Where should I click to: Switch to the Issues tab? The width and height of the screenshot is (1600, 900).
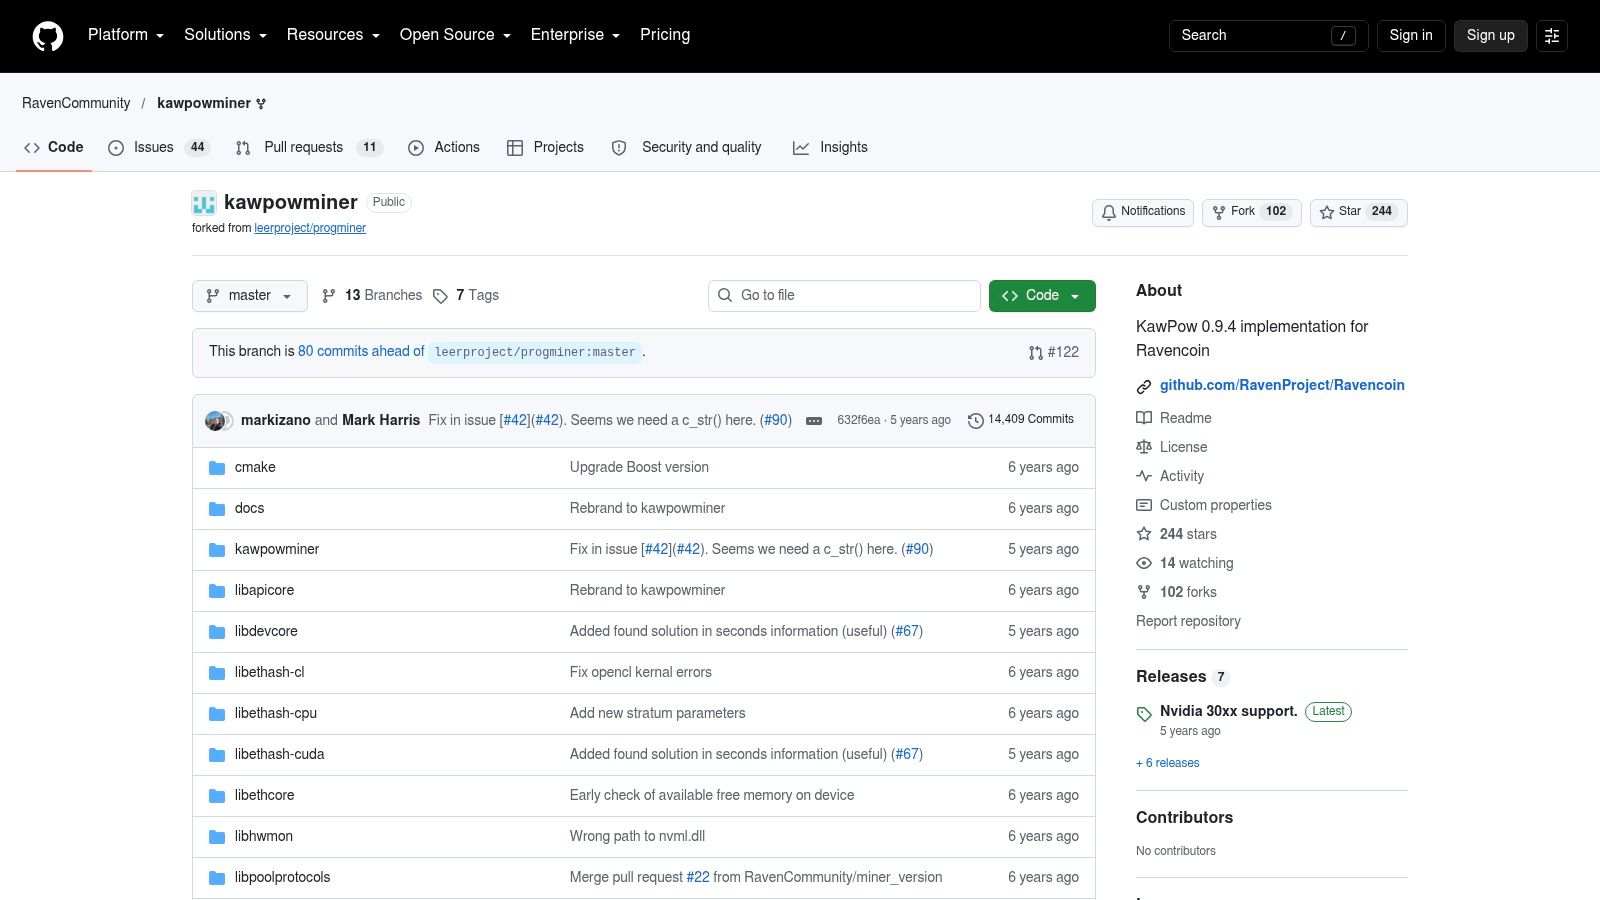(x=158, y=148)
